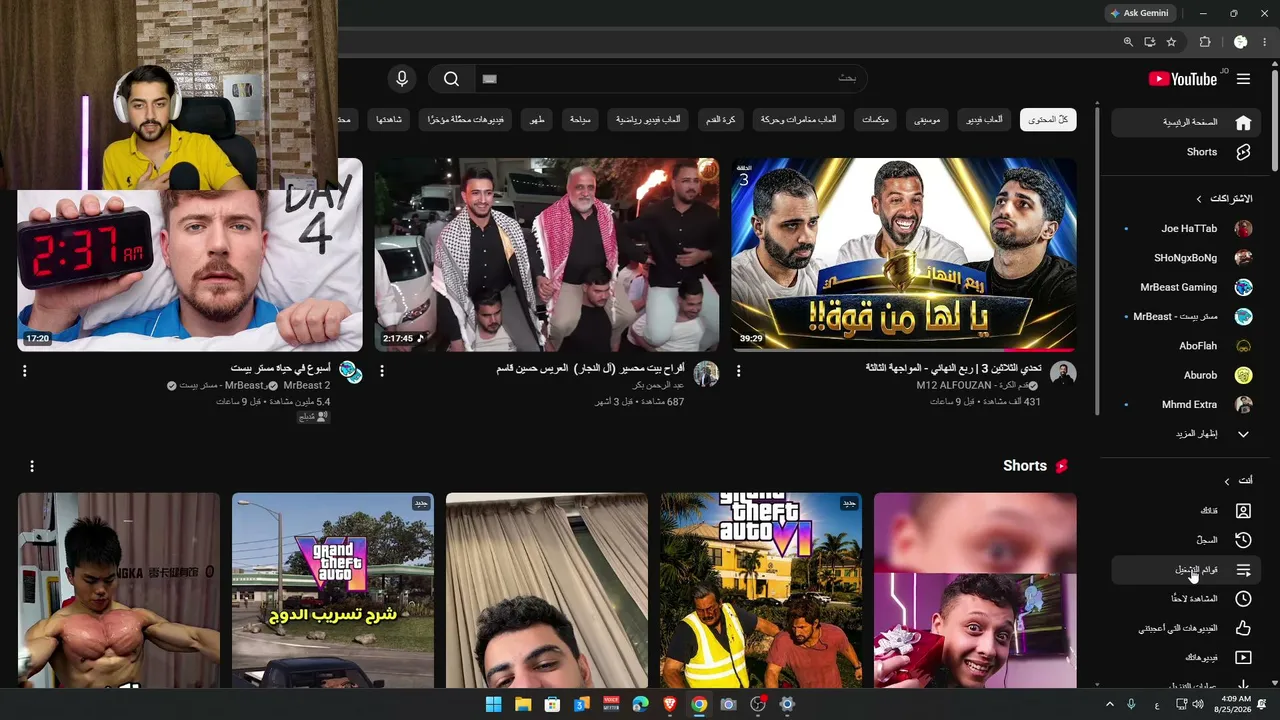Open the مستر بيست - MrBeast subscription
Image resolution: width=1280 pixels, height=720 pixels.
click(x=1186, y=317)
